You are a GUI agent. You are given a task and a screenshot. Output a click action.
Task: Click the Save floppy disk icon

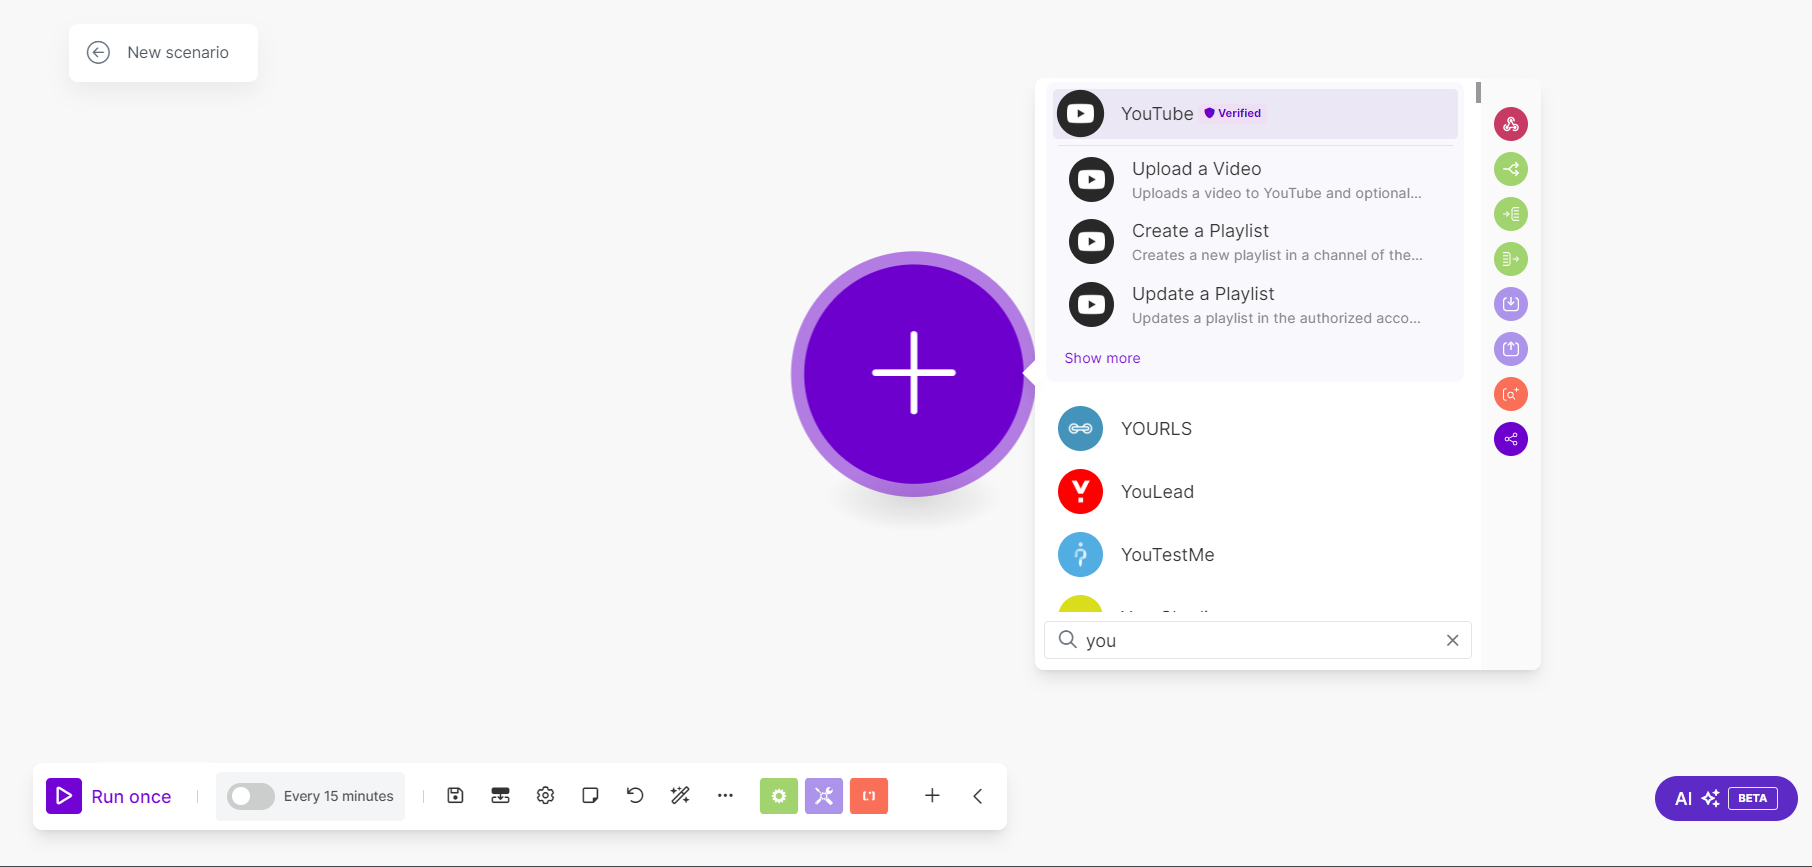pyautogui.click(x=455, y=796)
